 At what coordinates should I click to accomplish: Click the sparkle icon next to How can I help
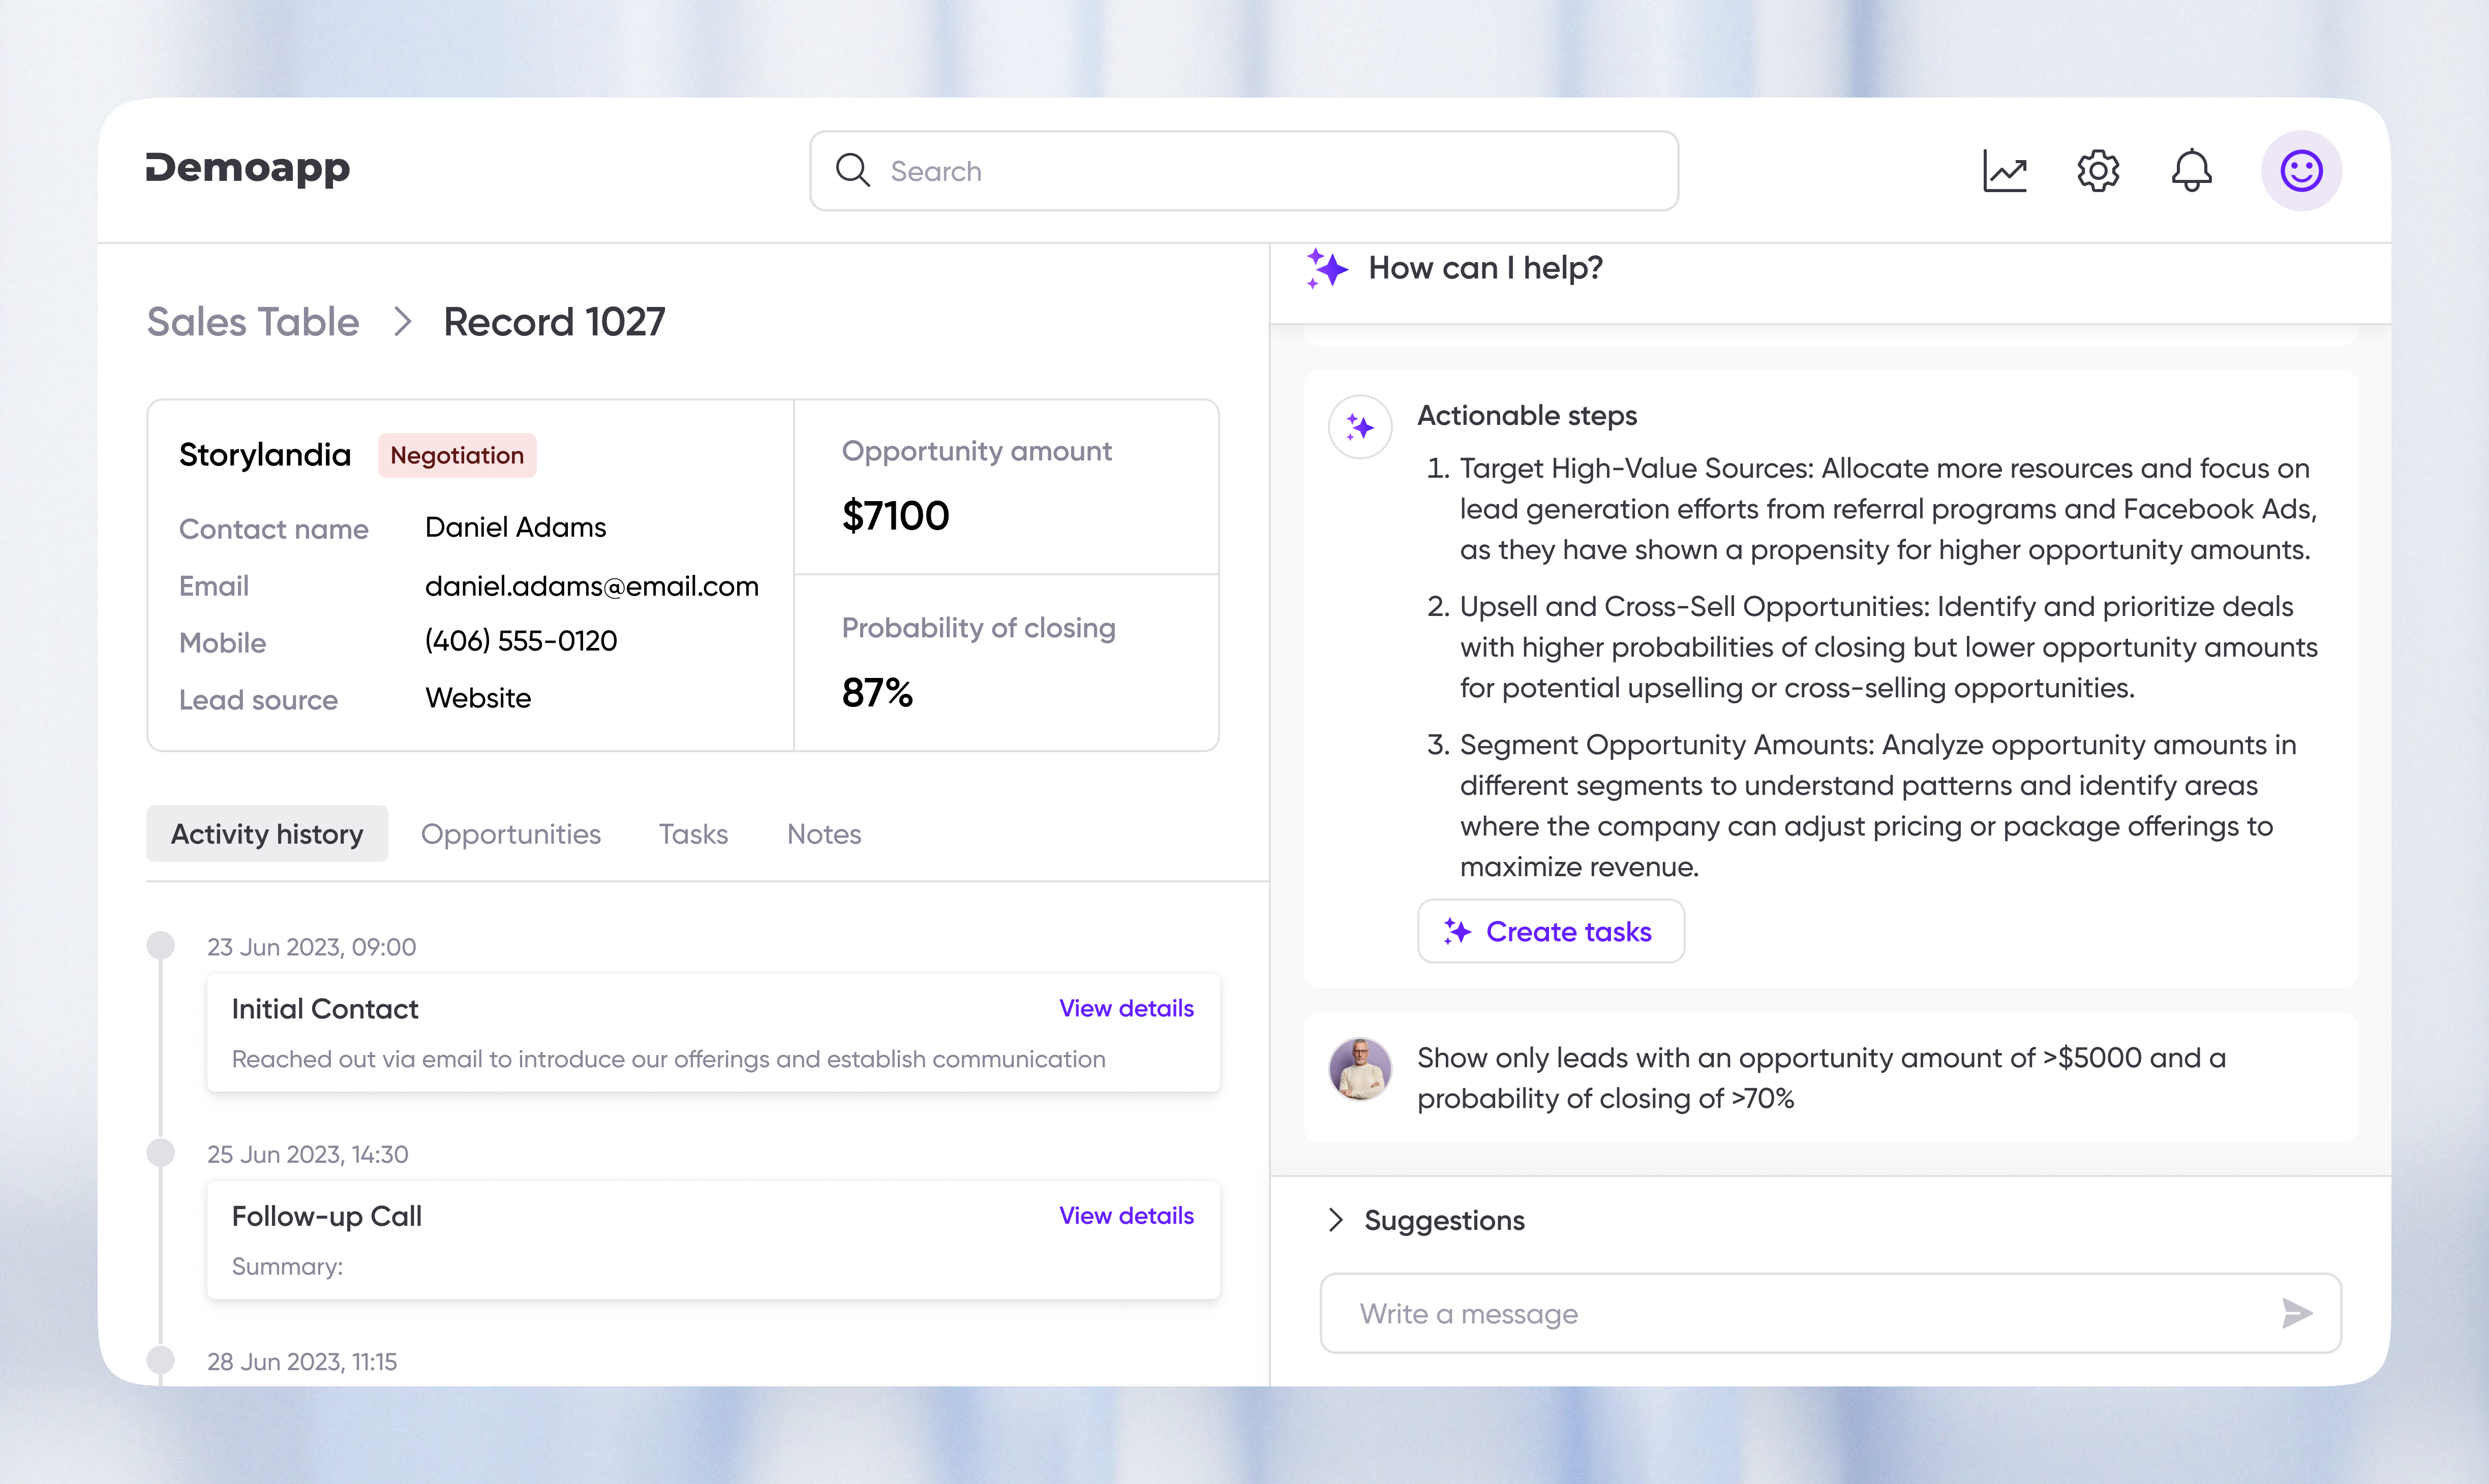pos(1327,268)
